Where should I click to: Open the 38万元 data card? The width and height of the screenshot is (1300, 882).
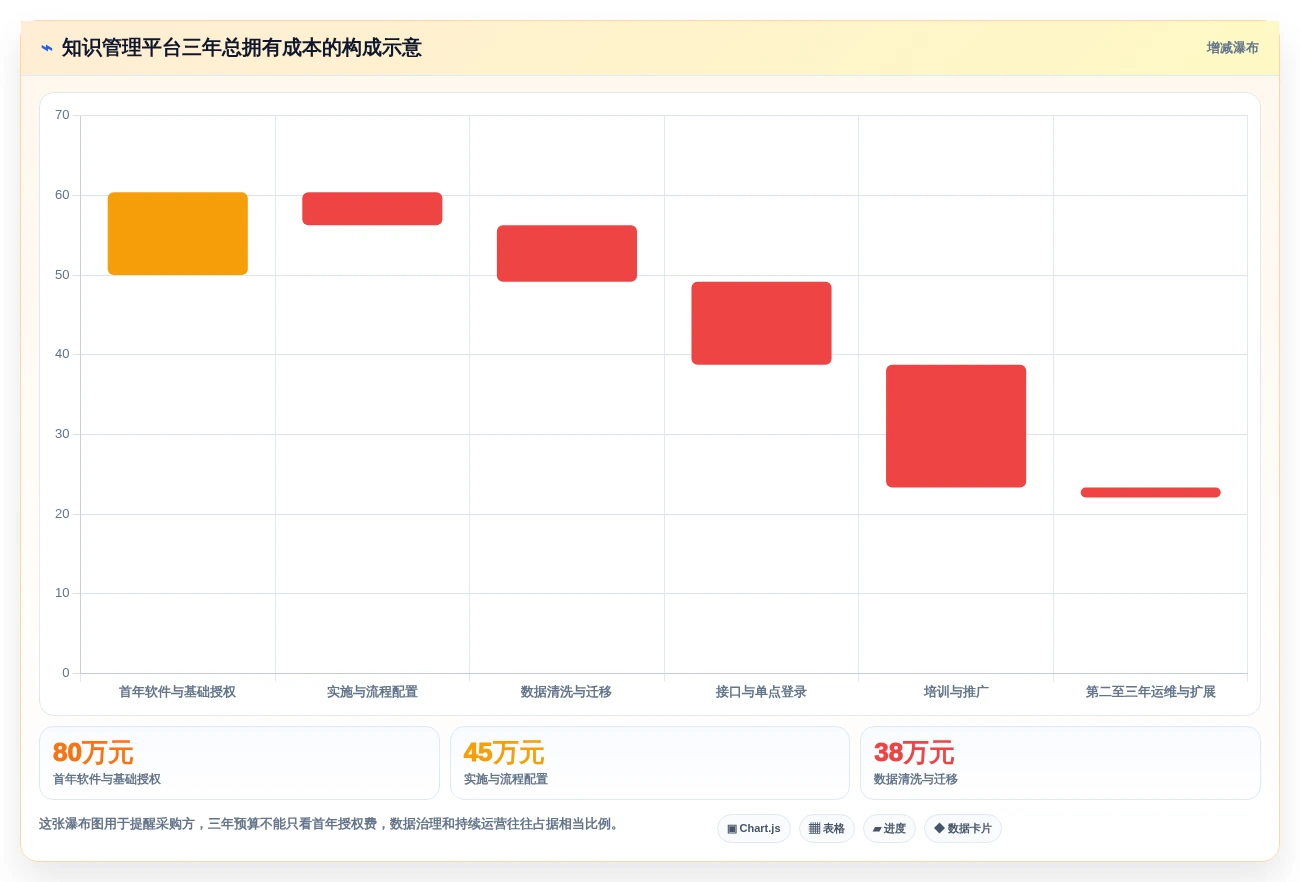click(1060, 763)
